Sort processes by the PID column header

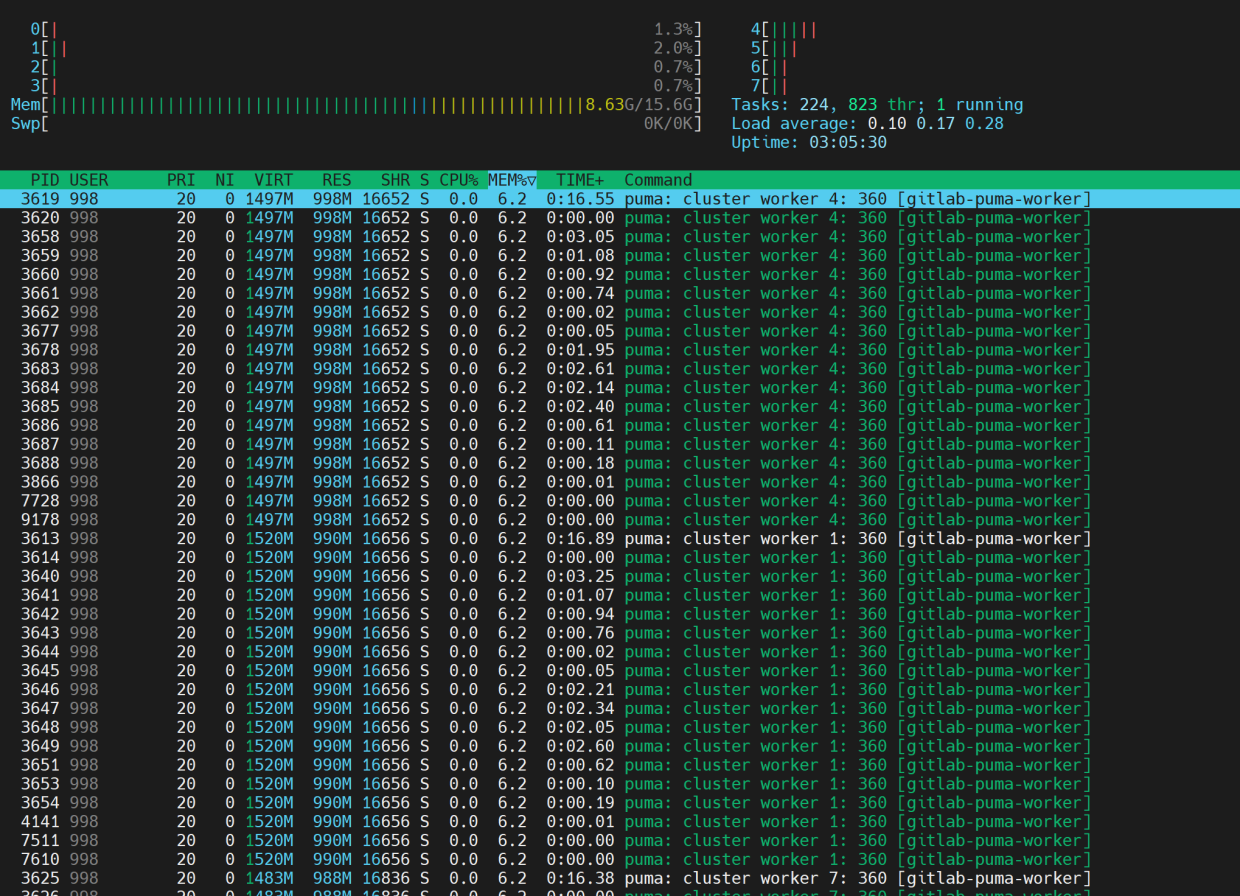point(45,180)
